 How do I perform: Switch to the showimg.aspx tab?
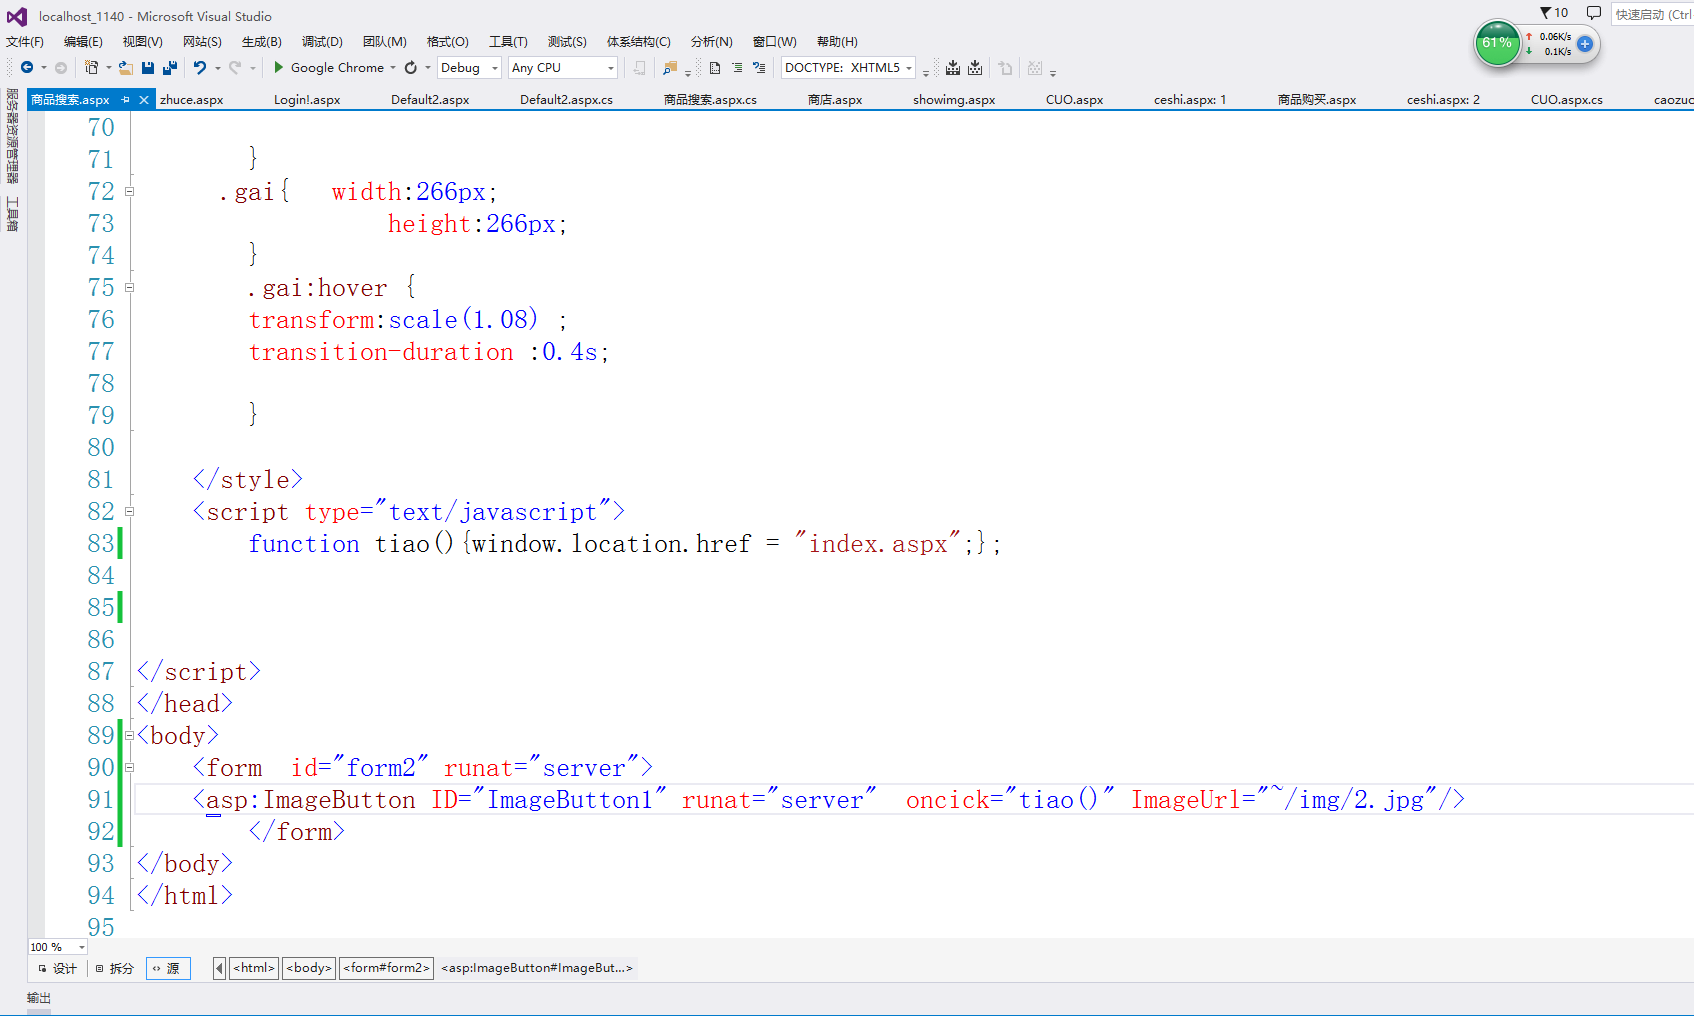tap(954, 100)
